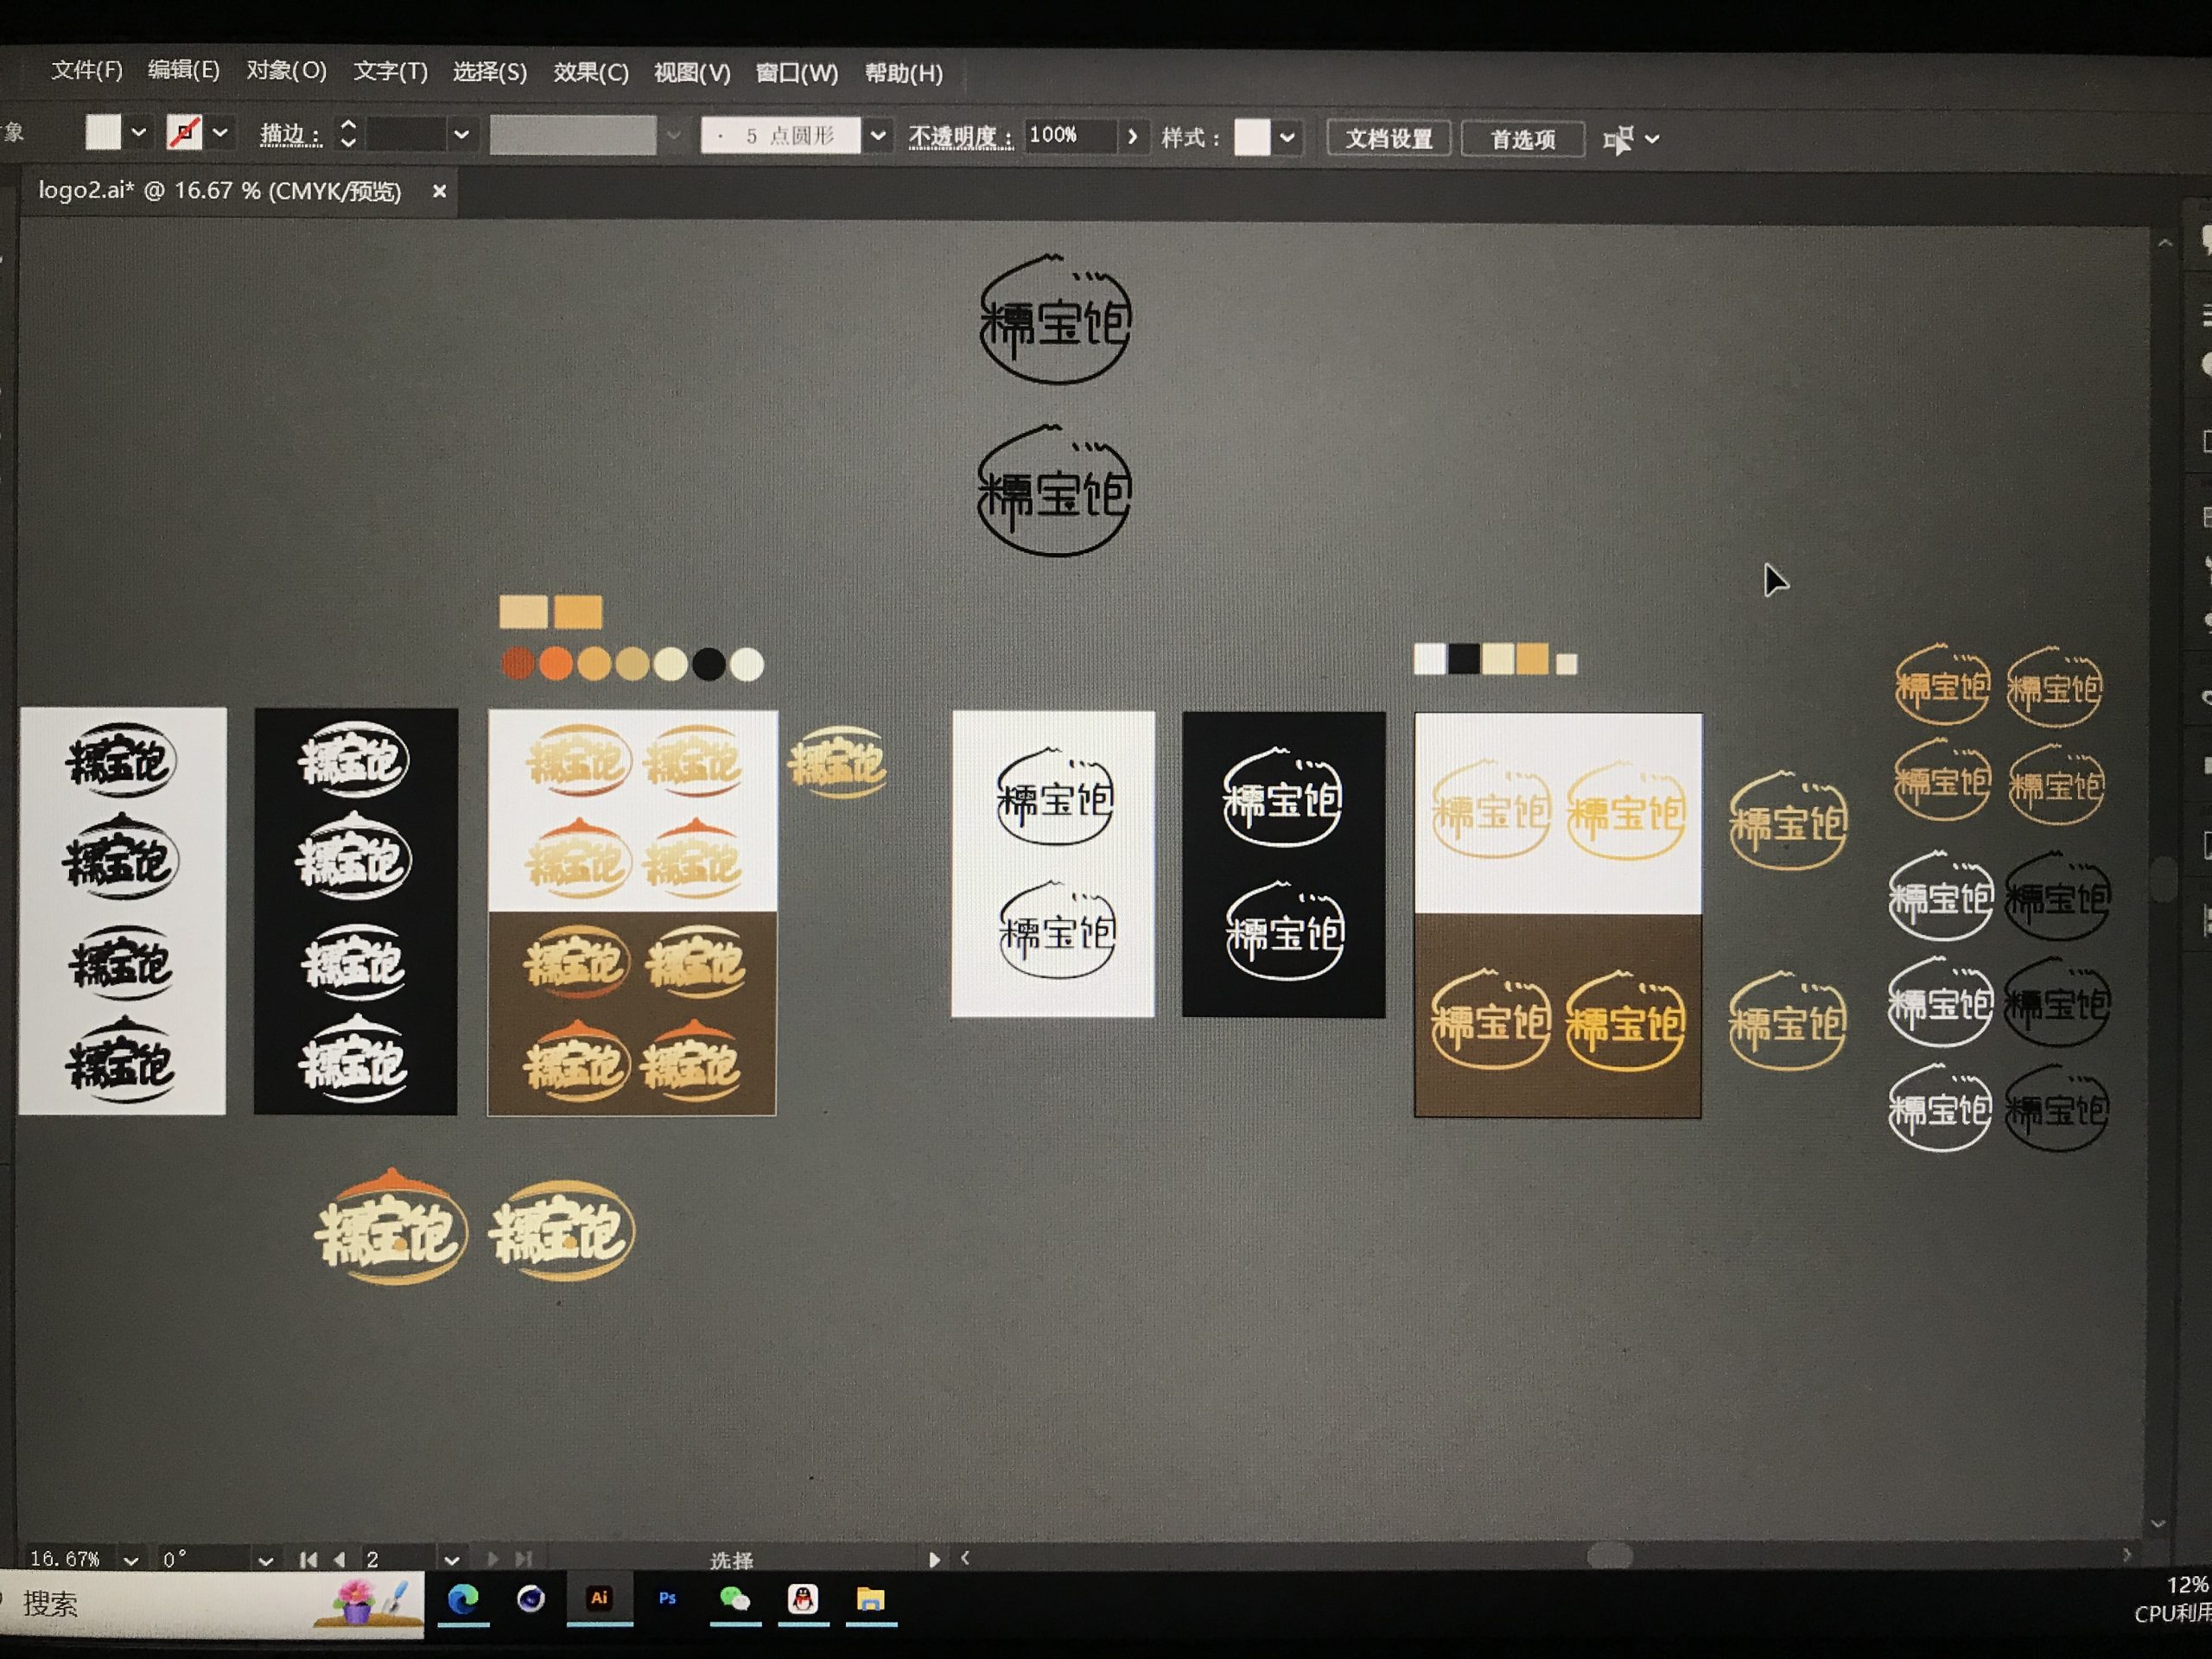Open the 5点圆形 brush profile dropdown

(x=877, y=136)
